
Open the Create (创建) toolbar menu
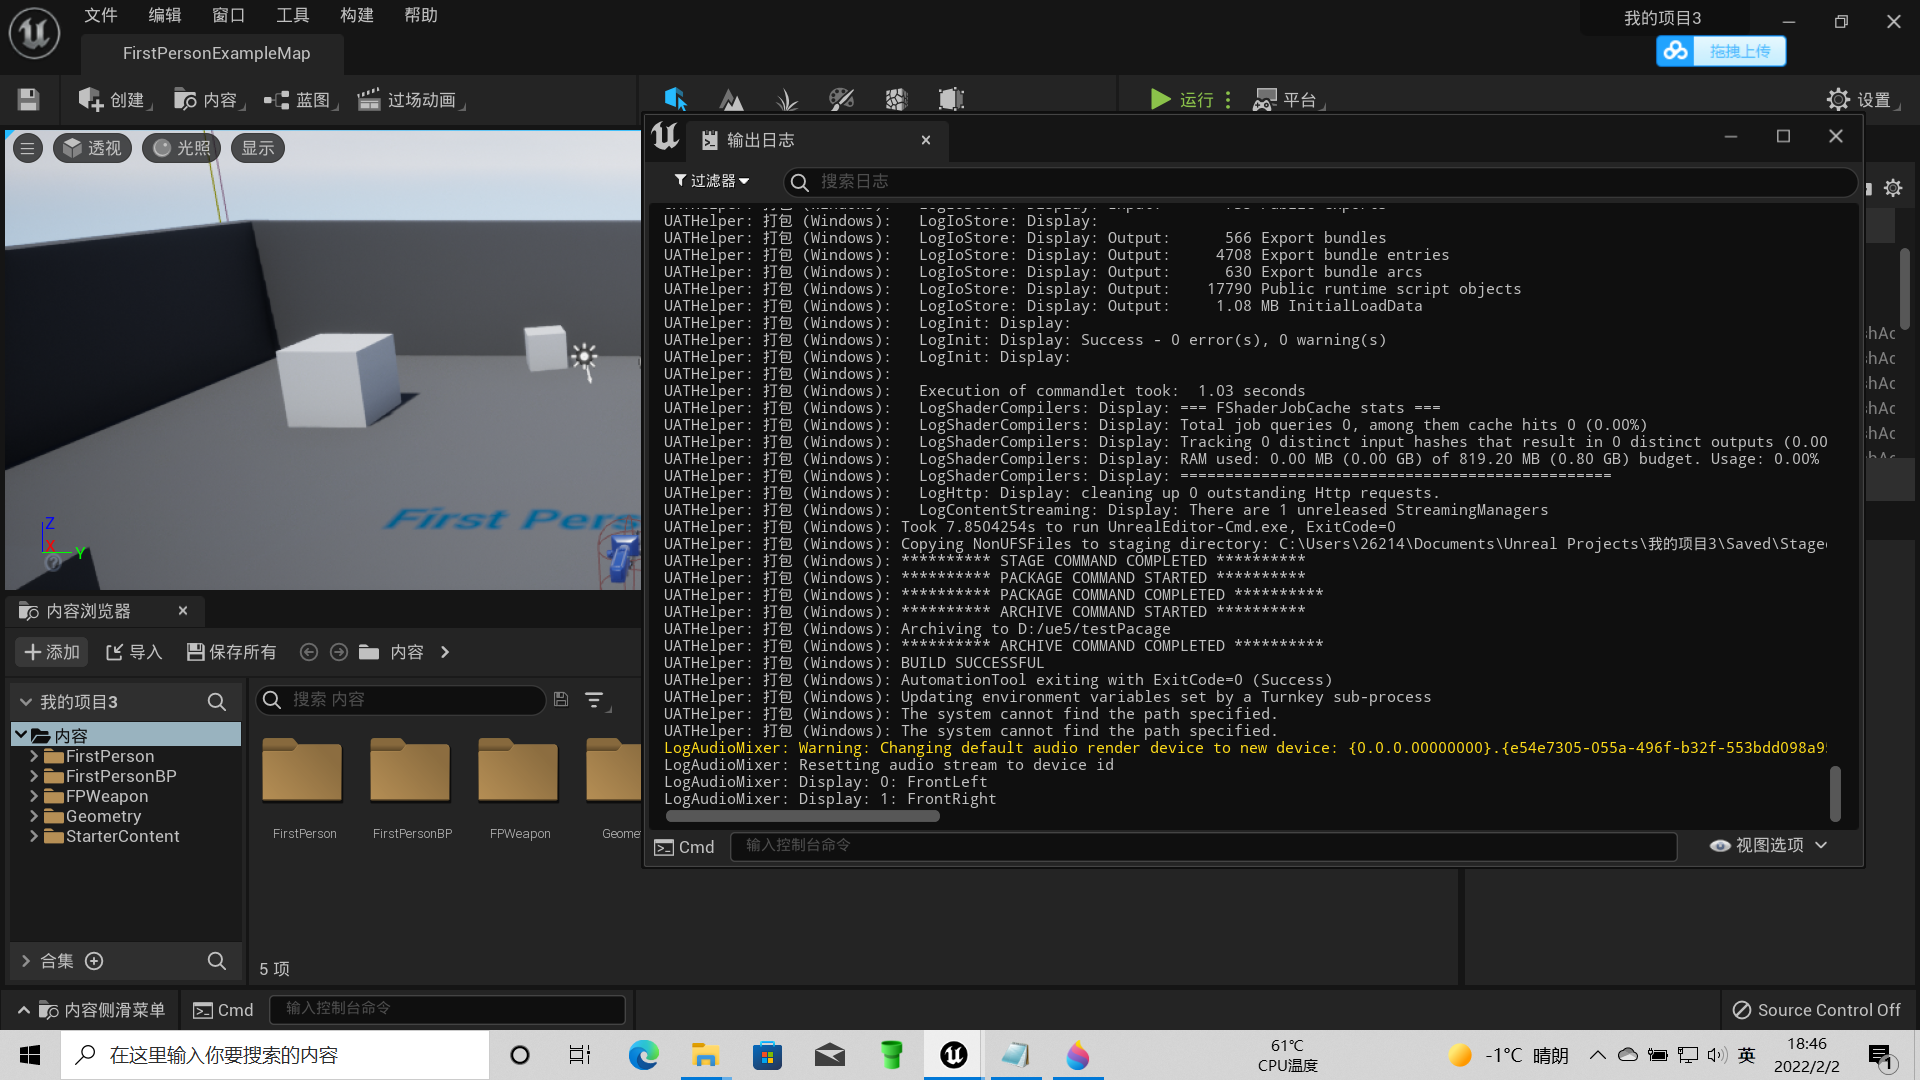pyautogui.click(x=114, y=99)
